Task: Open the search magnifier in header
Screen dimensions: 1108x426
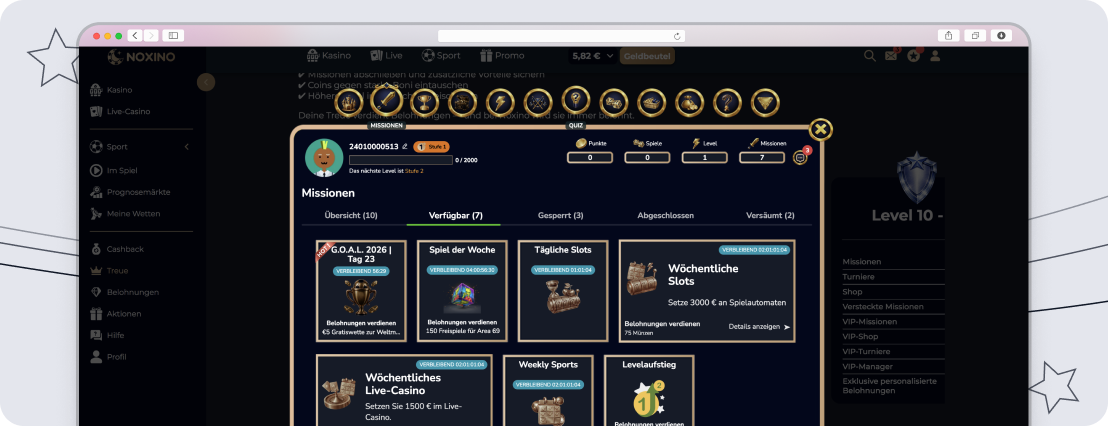Action: coord(870,56)
